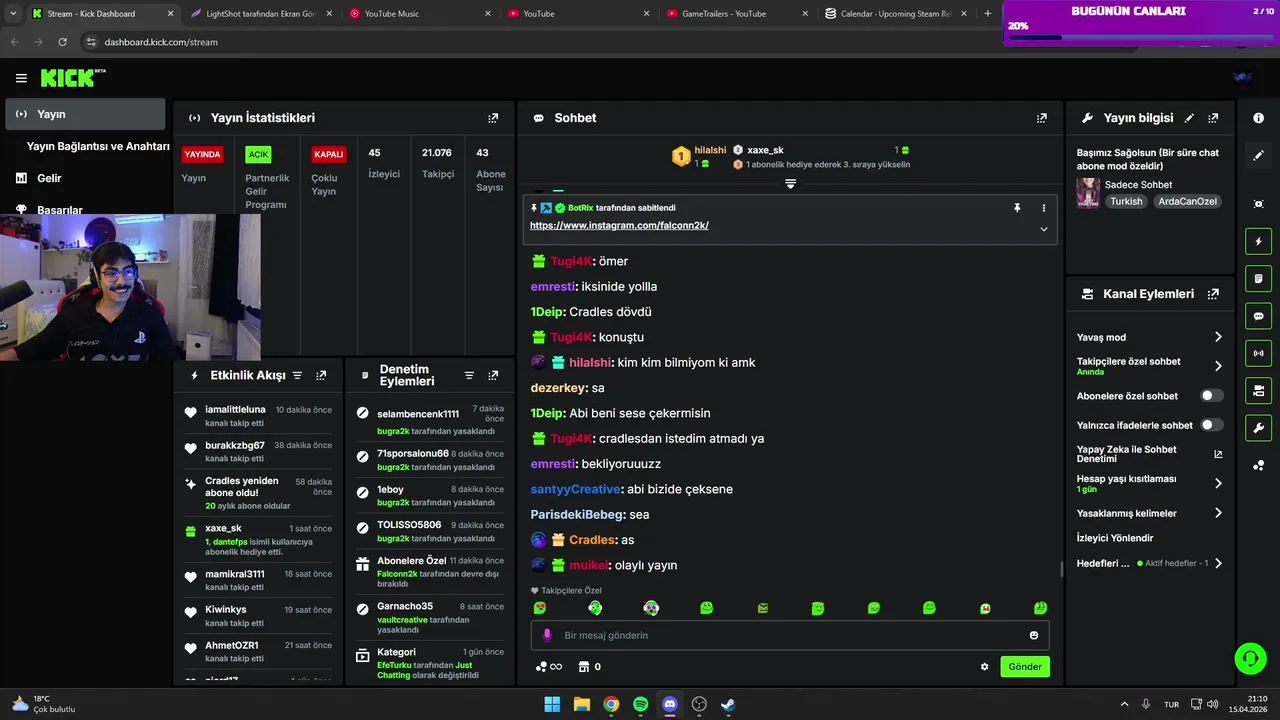Click İzleyici Yönlendir option

point(1115,538)
